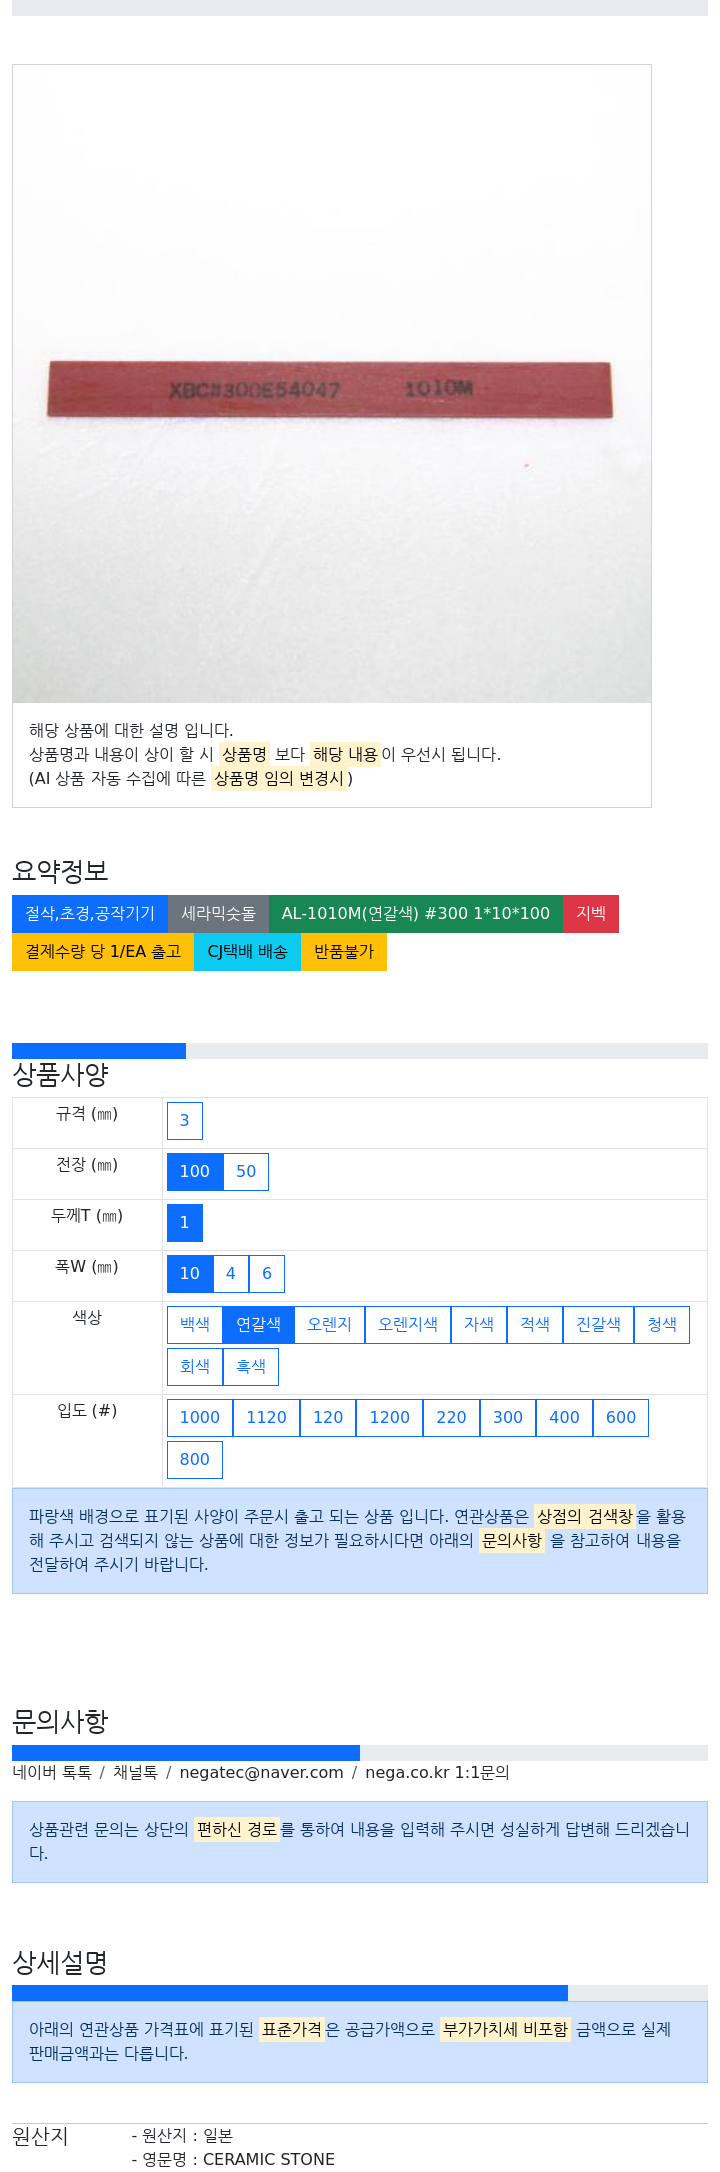
Task: Pick the 오렌지 color option
Action: [330, 1325]
